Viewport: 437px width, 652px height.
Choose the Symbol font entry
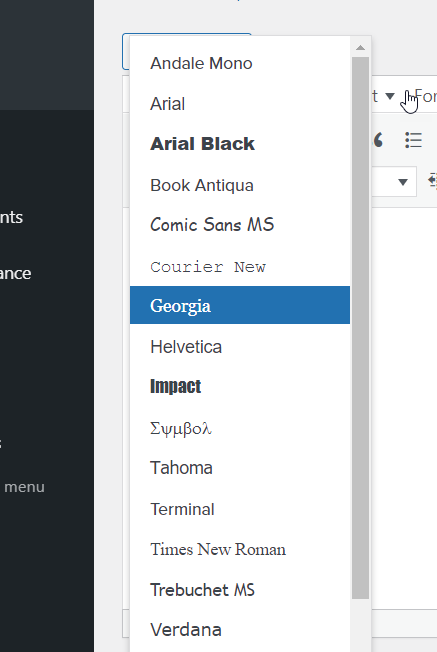240,427
